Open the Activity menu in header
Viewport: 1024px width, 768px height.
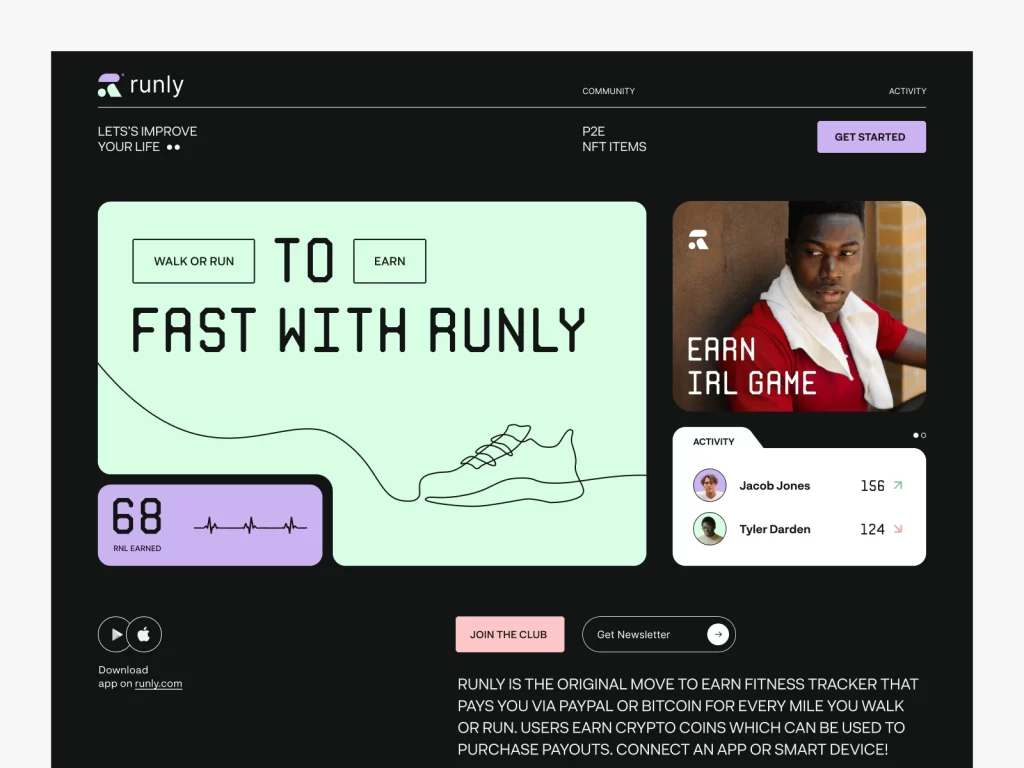tap(907, 91)
